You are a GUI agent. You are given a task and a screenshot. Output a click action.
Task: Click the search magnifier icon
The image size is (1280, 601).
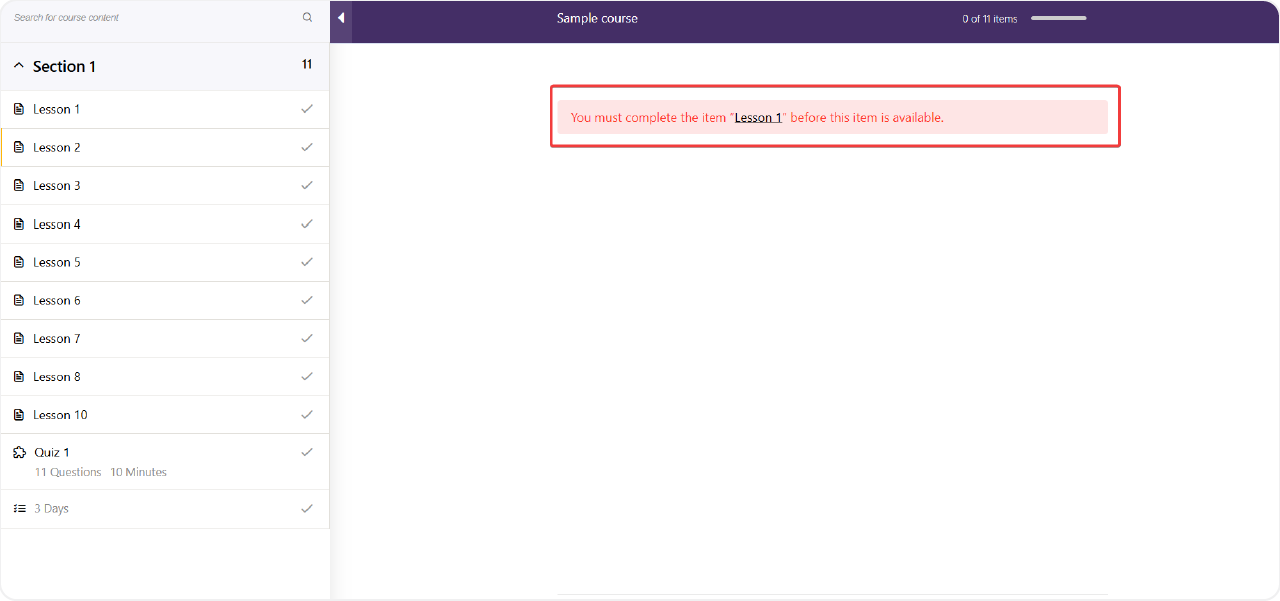[307, 17]
